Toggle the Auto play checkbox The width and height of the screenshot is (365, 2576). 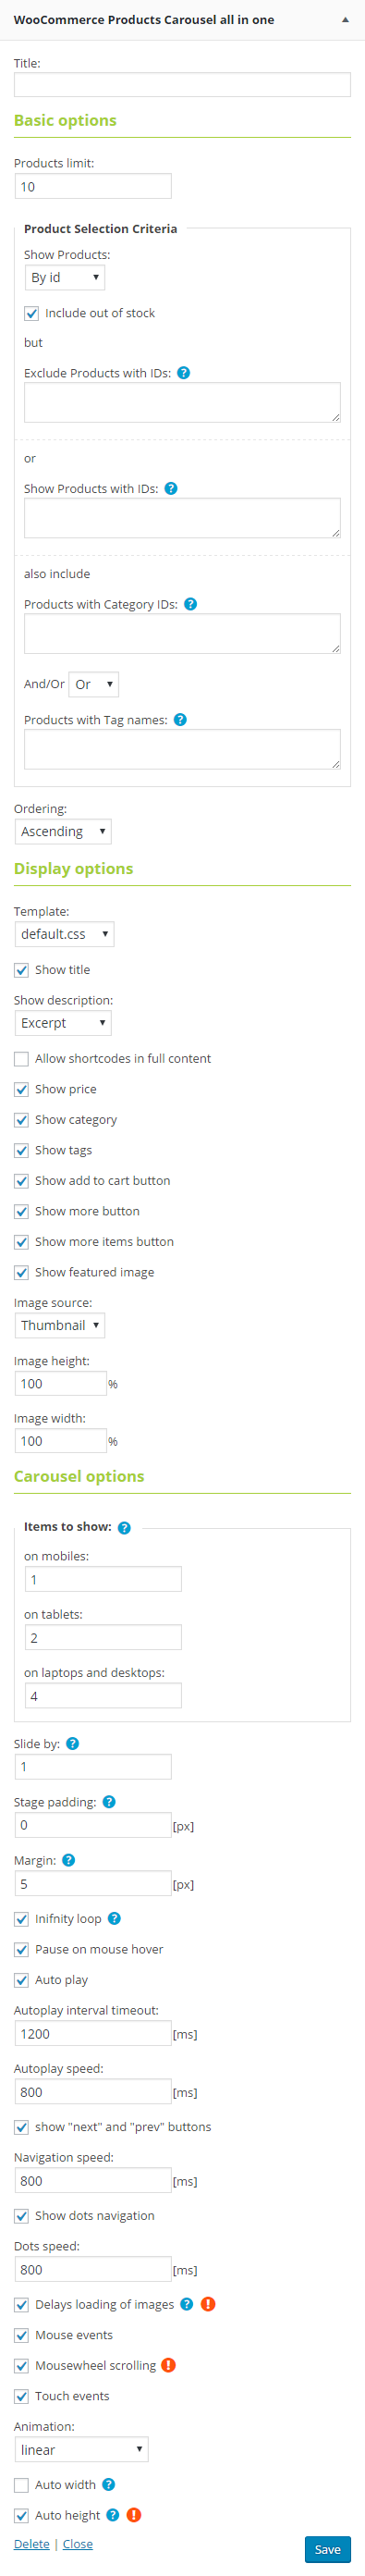(x=21, y=1979)
